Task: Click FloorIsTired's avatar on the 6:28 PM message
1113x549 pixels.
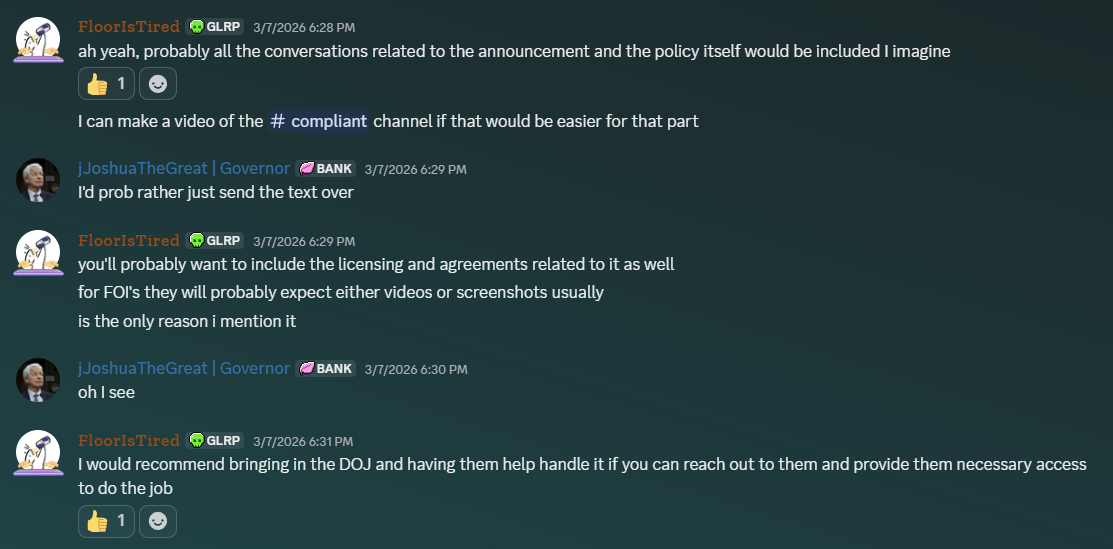Action: pos(40,40)
